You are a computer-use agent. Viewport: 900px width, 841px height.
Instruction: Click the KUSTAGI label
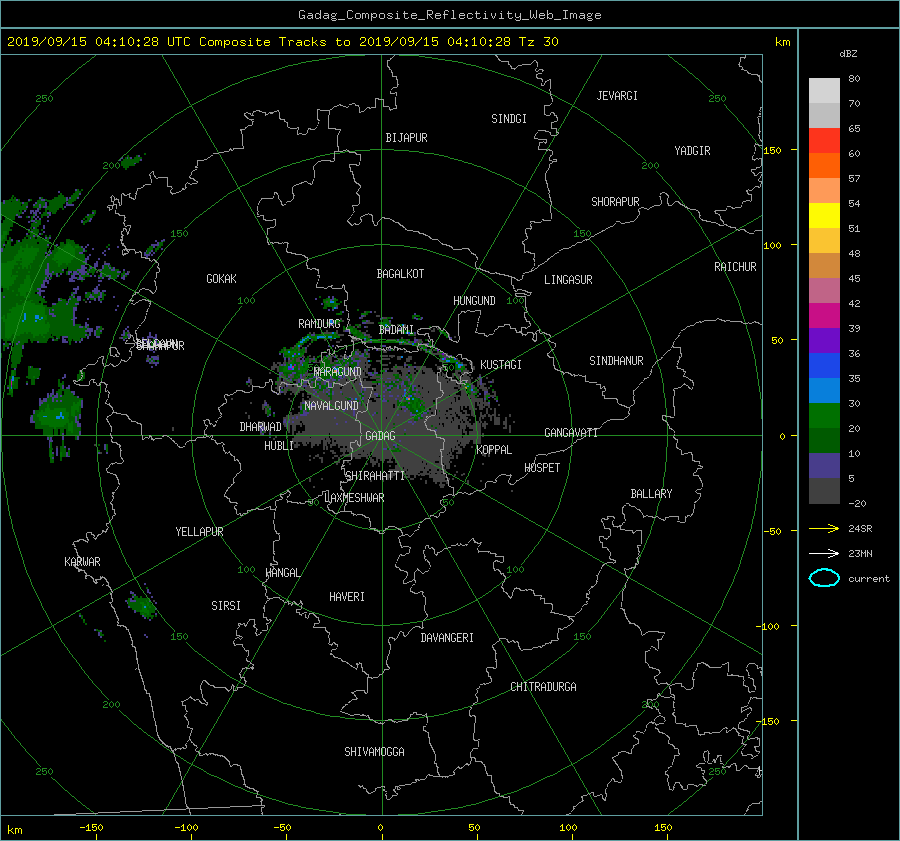pyautogui.click(x=501, y=365)
